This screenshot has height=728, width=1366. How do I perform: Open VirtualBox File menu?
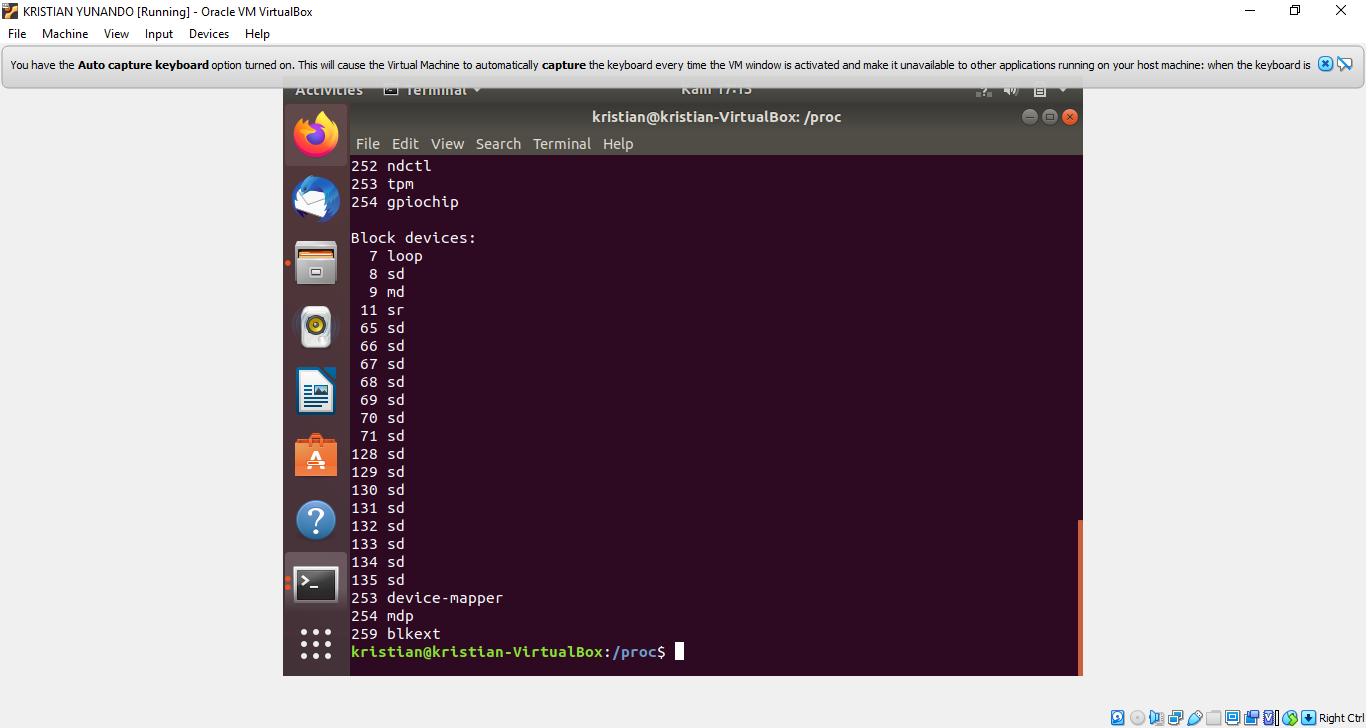tap(17, 34)
